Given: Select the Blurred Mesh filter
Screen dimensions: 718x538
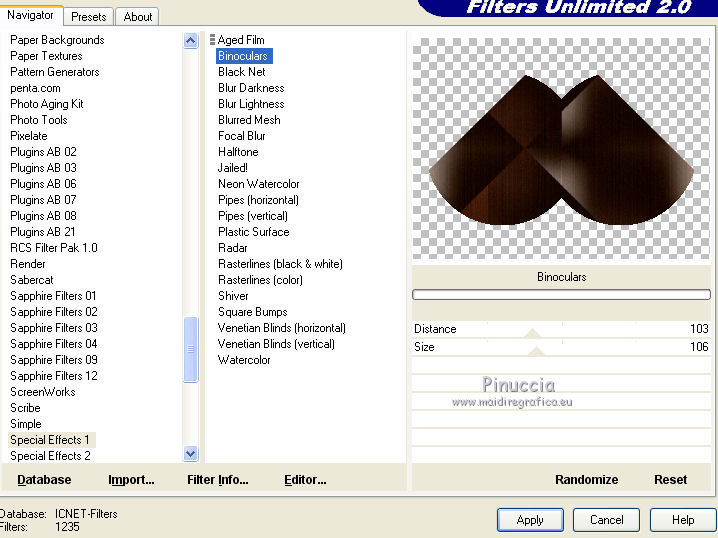Looking at the screenshot, I should pyautogui.click(x=249, y=120).
